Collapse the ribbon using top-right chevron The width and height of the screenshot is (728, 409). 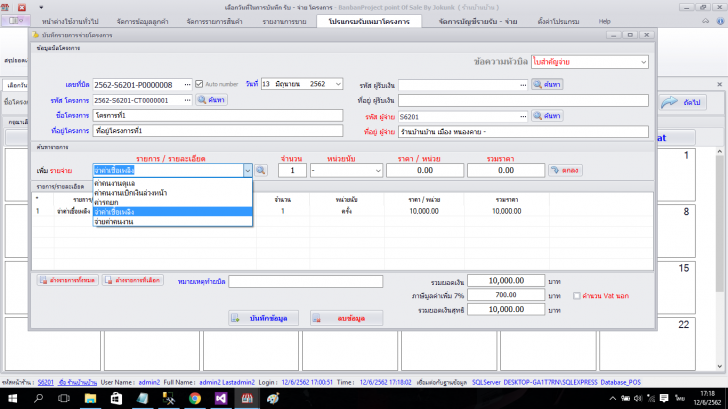pyautogui.click(x=705, y=21)
